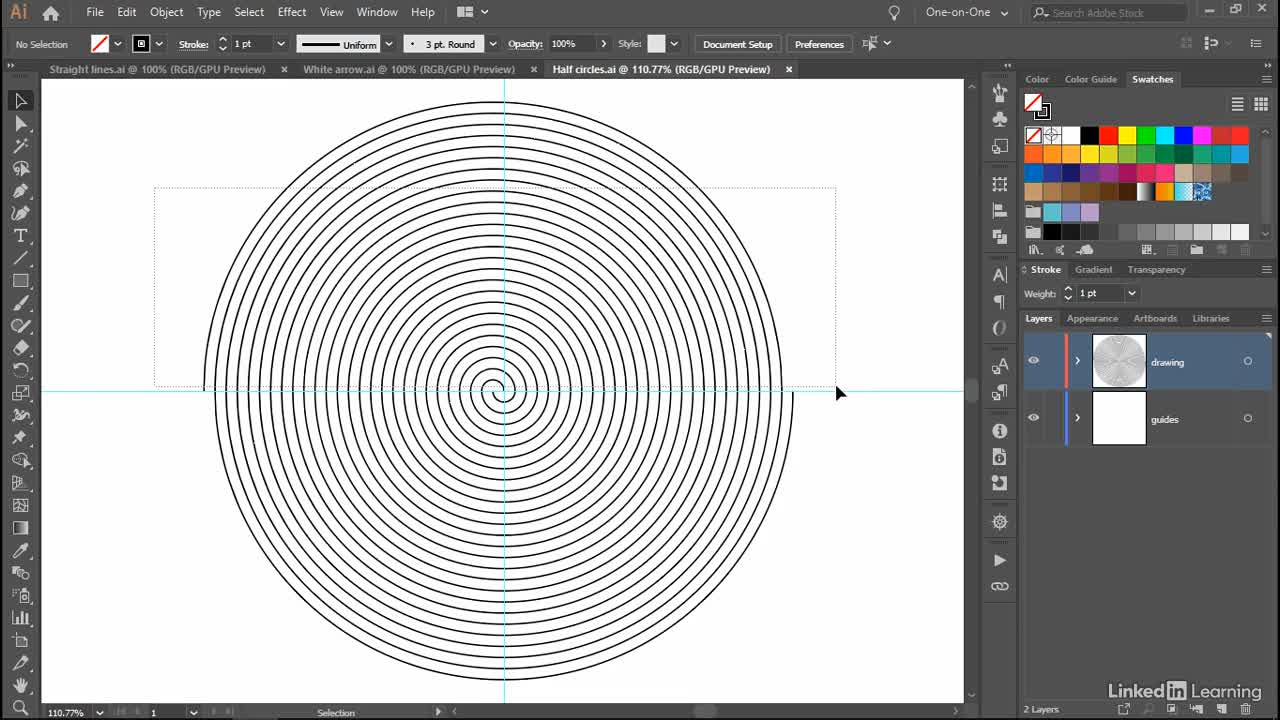Toggle visibility of guides layer
This screenshot has height=720, width=1280.
1033,418
